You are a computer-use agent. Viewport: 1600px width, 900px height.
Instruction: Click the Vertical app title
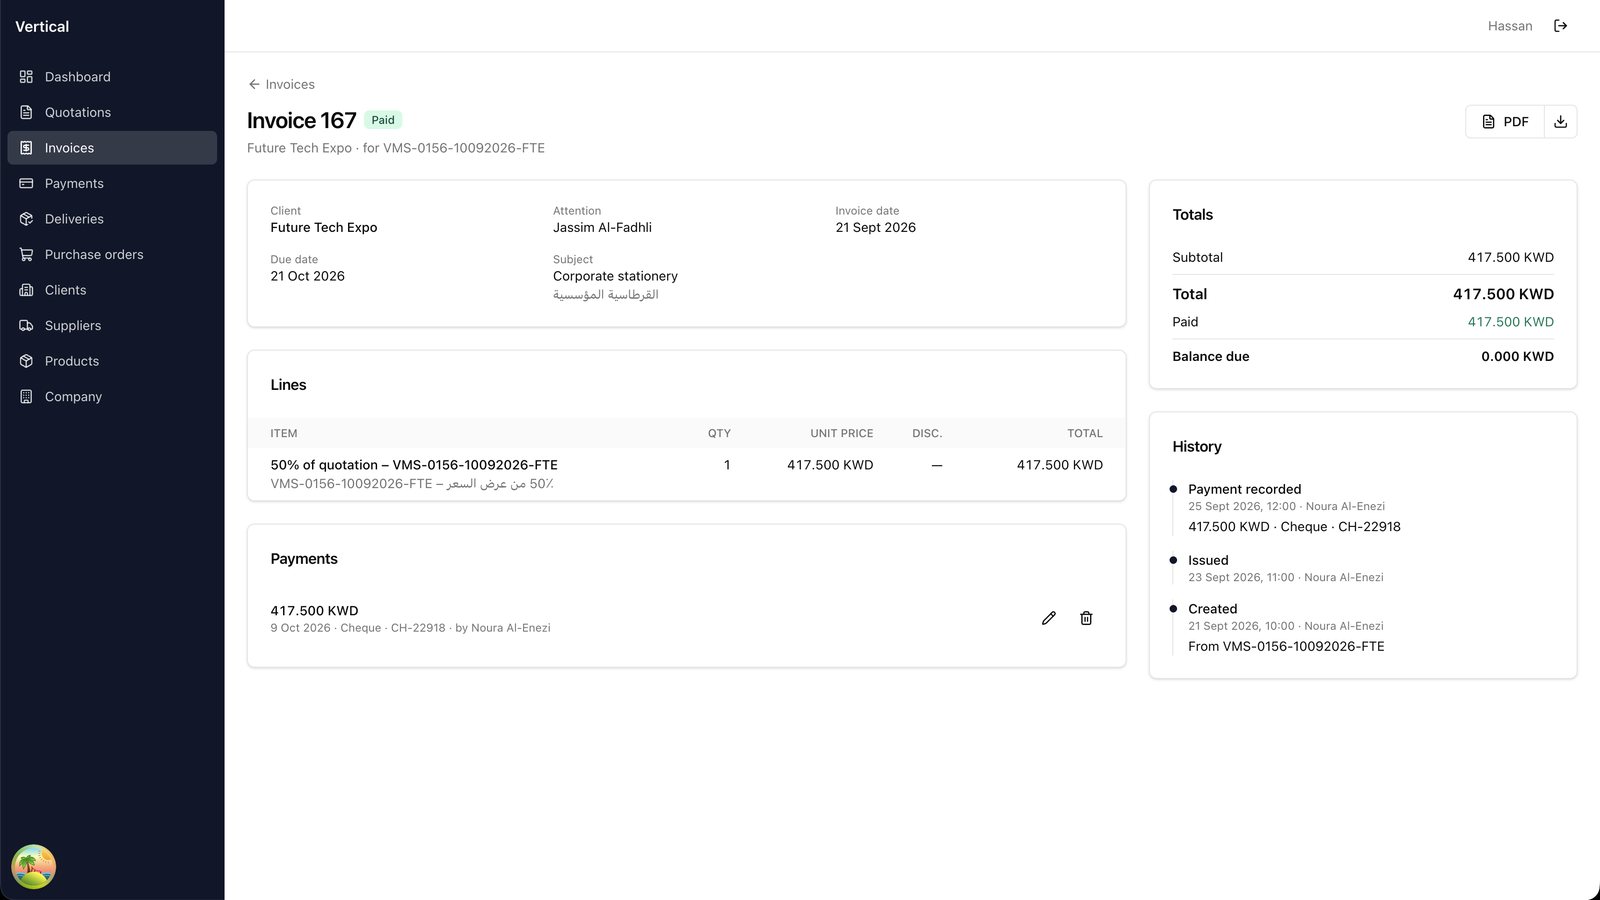coord(42,27)
